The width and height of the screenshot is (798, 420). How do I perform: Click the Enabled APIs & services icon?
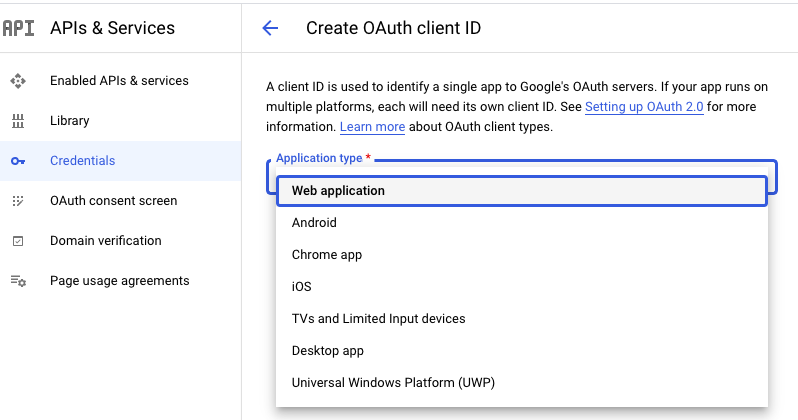click(x=18, y=81)
